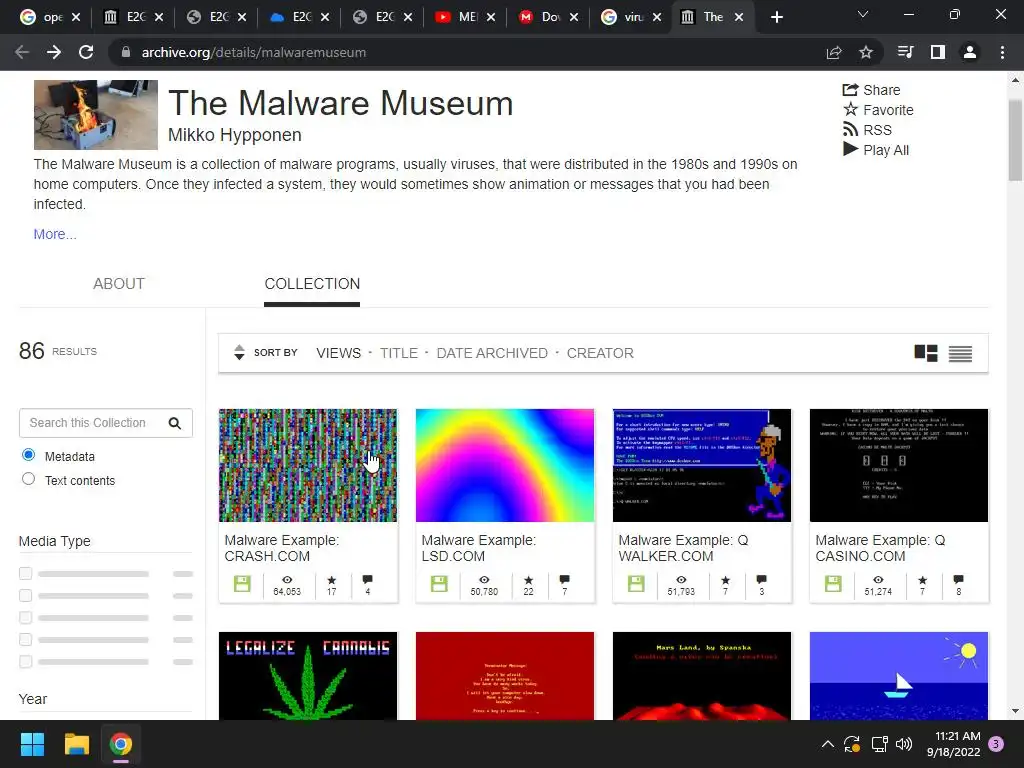The width and height of the screenshot is (1024, 768).
Task: Click the browser reload icon
Action: click(x=86, y=52)
